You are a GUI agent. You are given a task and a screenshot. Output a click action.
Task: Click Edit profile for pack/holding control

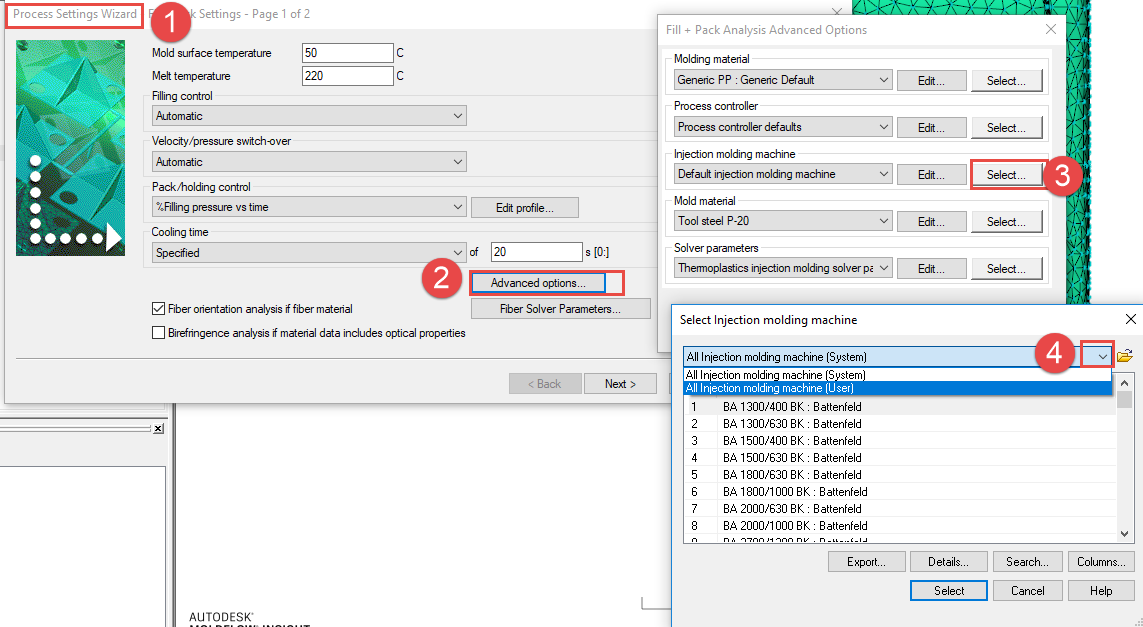click(524, 207)
